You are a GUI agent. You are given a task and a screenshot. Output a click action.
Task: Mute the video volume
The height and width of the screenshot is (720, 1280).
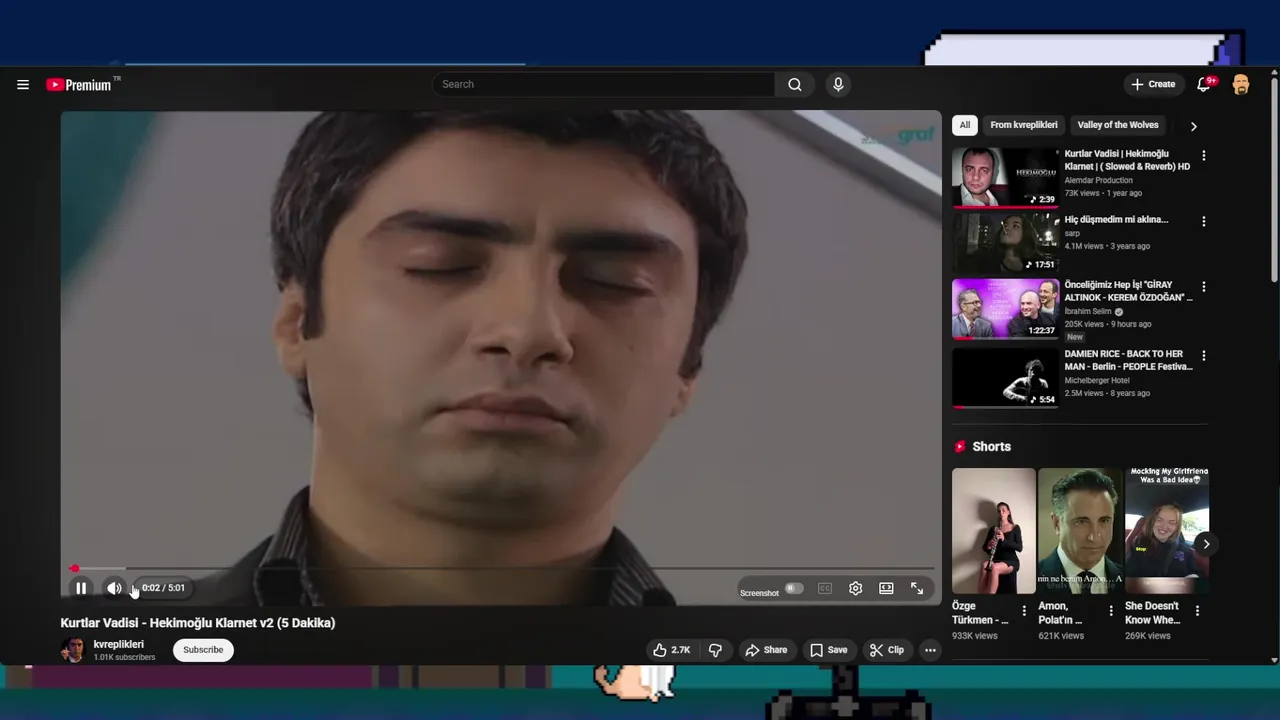pyautogui.click(x=114, y=588)
